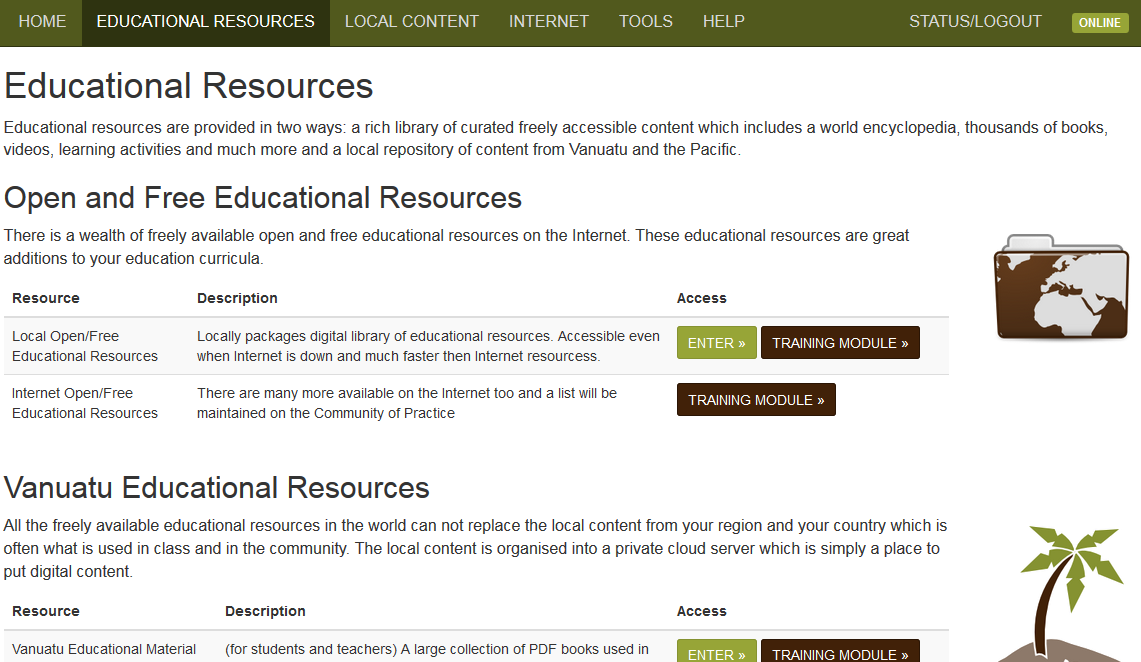Click STATUS/LOGOUT in the navigation bar
1141x662 pixels.
[975, 22]
